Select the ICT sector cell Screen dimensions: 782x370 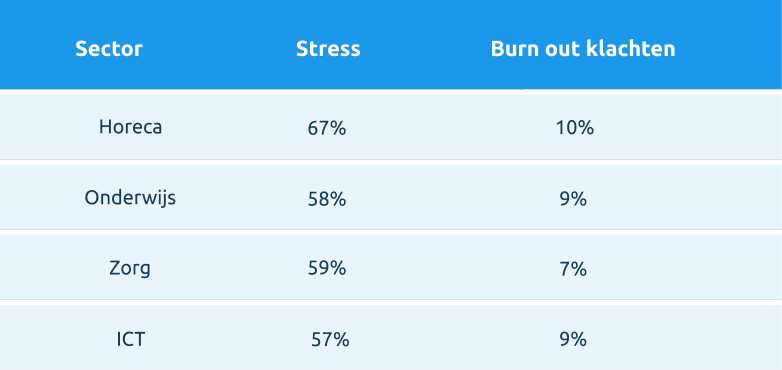tap(131, 340)
